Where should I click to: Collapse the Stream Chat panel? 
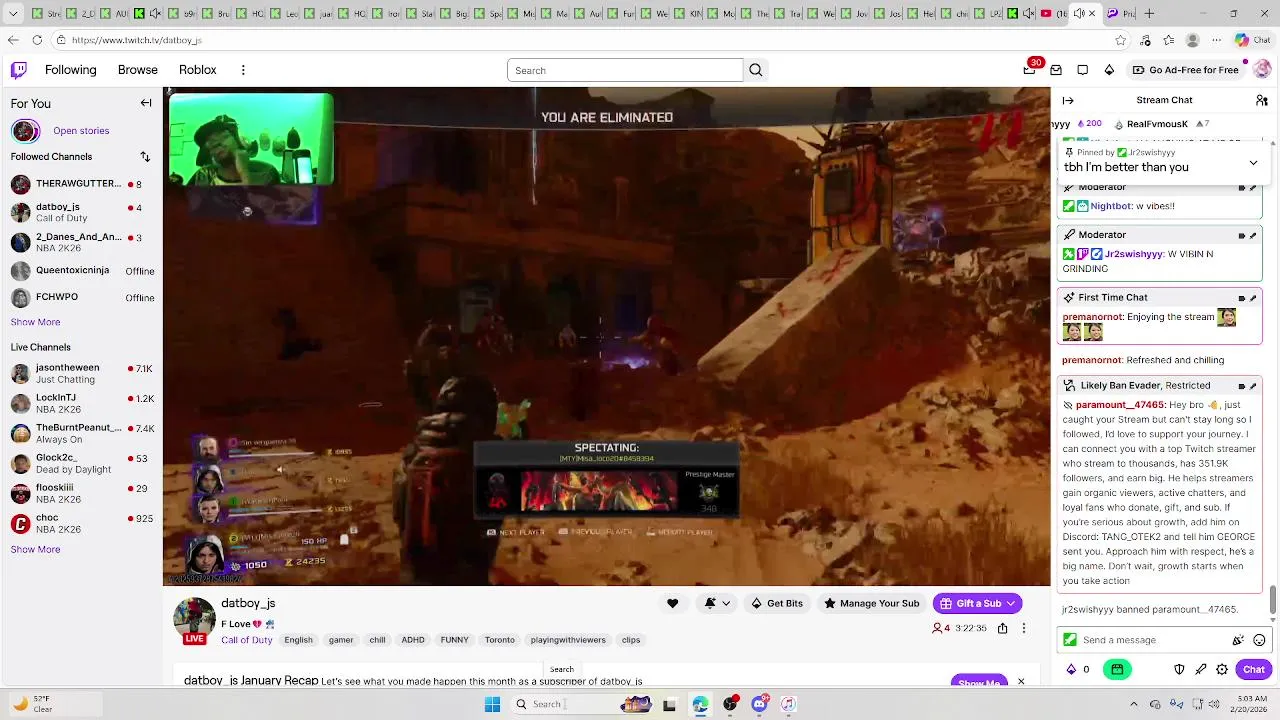(x=1068, y=100)
